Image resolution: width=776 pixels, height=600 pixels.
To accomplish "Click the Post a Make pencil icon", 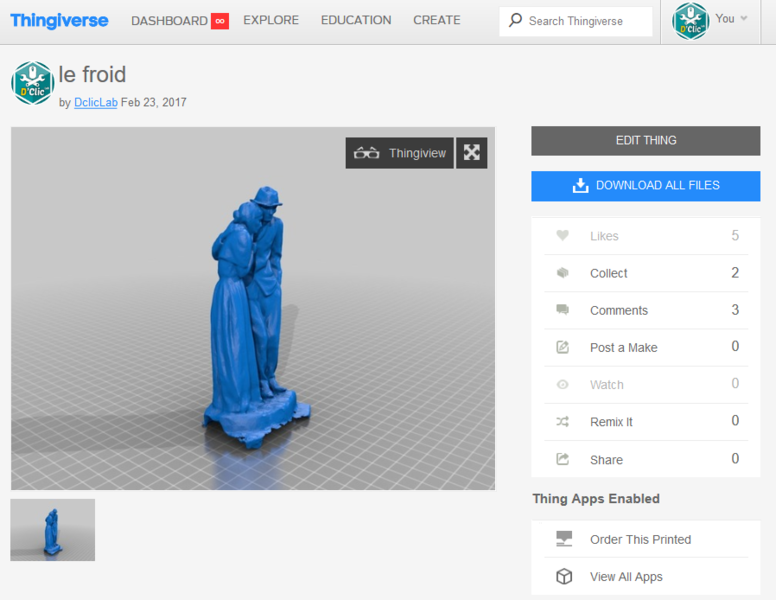I will [562, 347].
